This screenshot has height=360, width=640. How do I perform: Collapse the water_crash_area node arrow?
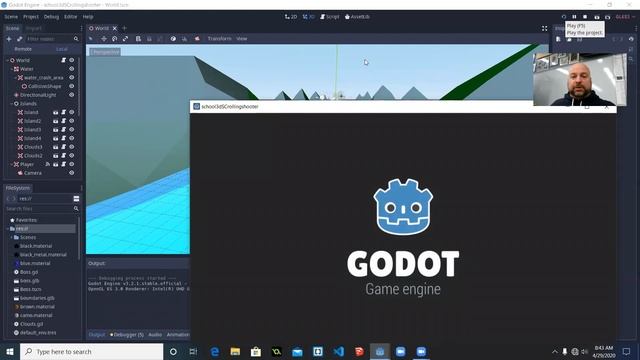[x=16, y=78]
